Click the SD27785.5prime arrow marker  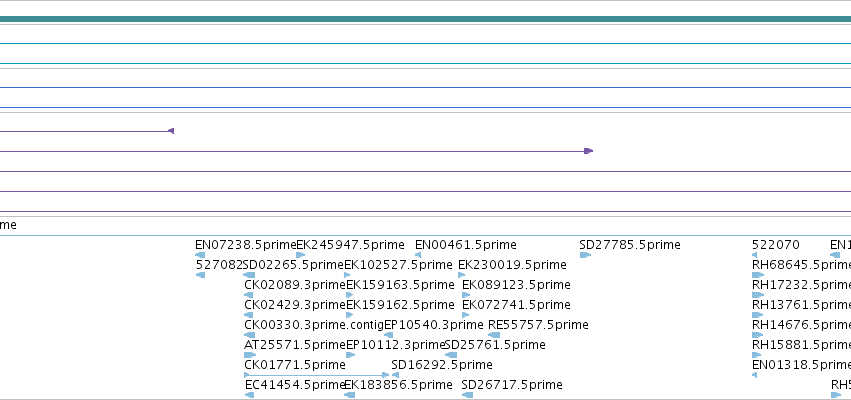pos(585,255)
